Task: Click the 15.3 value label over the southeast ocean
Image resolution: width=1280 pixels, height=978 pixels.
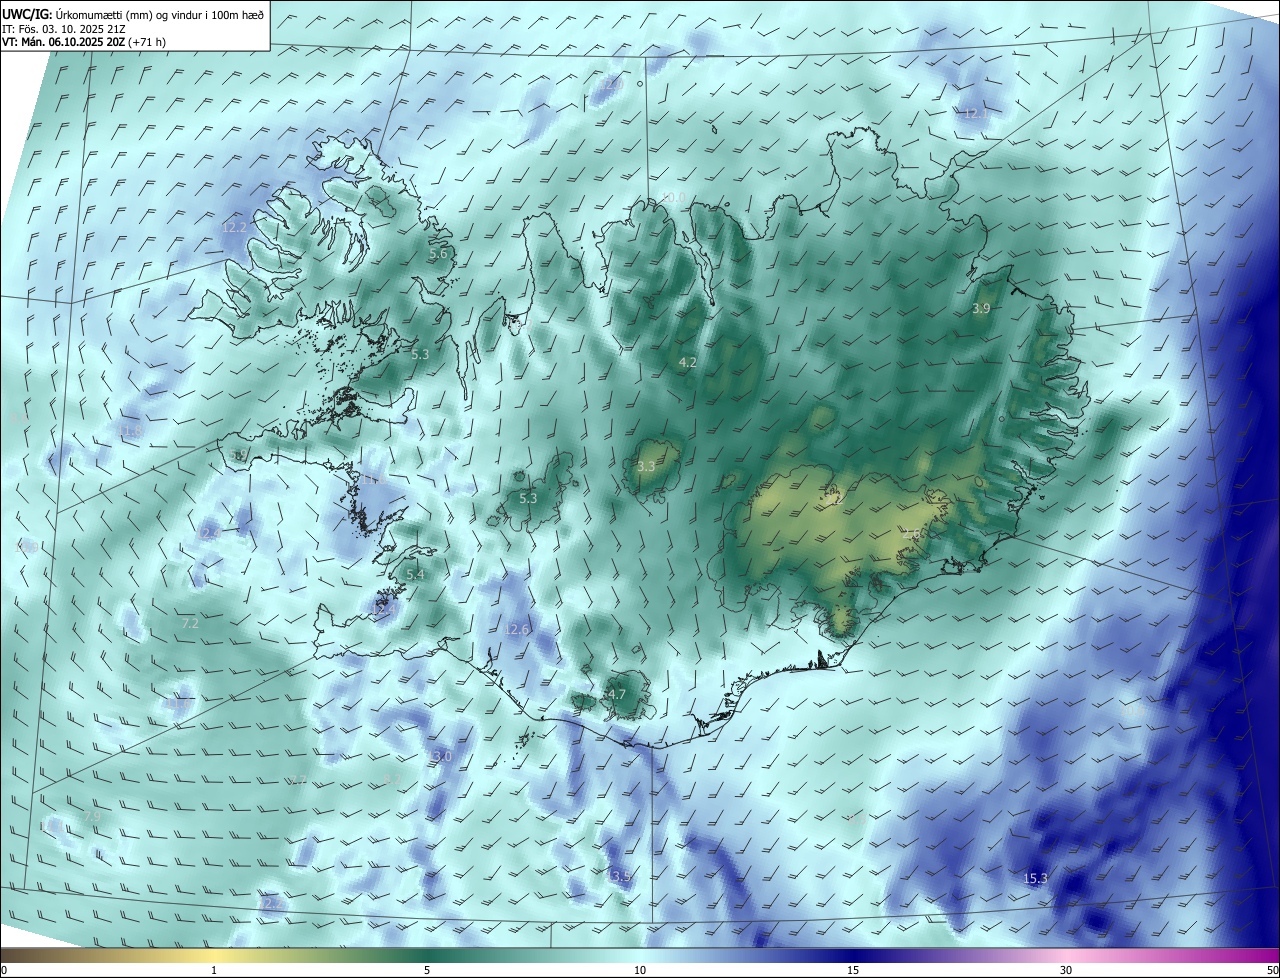Action: [1036, 878]
